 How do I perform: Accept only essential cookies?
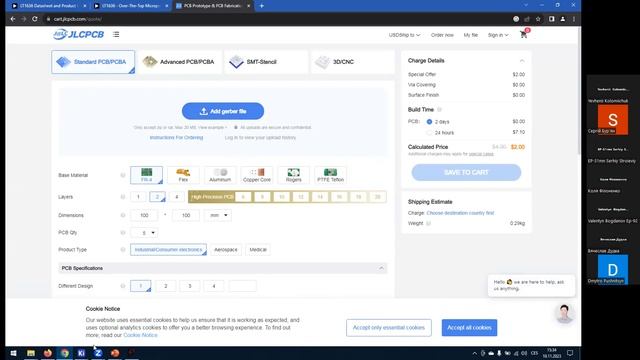pyautogui.click(x=389, y=328)
